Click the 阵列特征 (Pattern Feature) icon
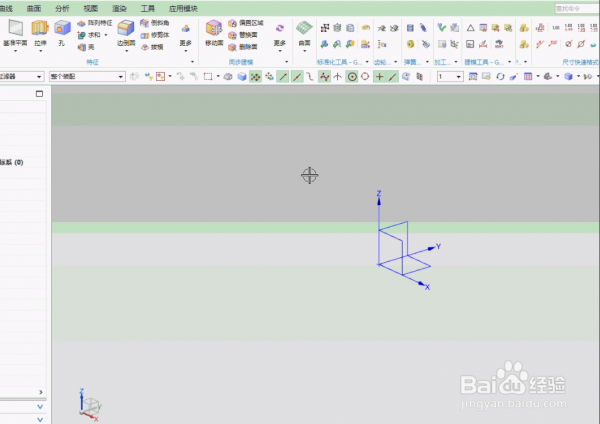The image size is (600, 424). coord(96,22)
